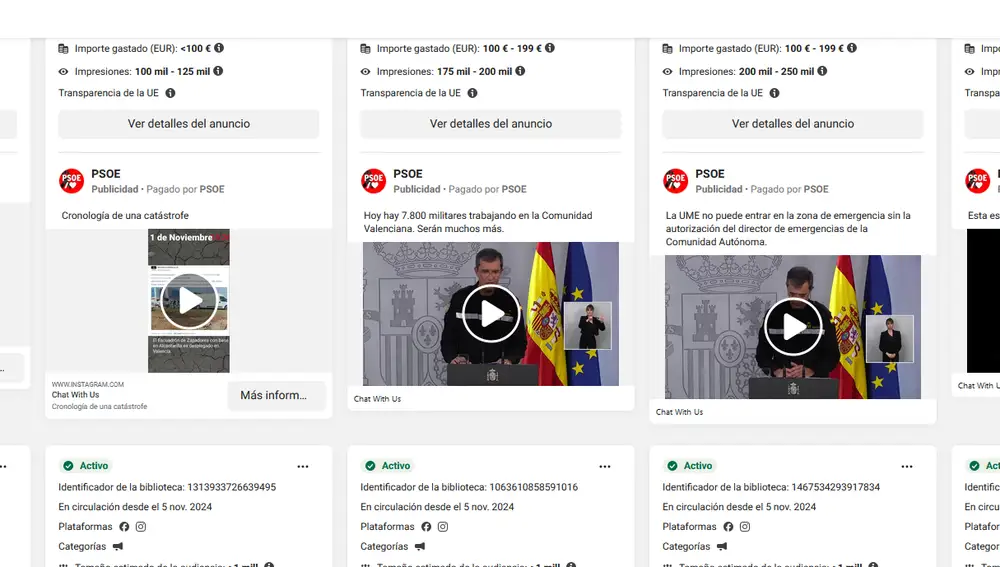Click info icon next to '200 mil - 250 mil' impressions
Image resolution: width=1000 pixels, height=567 pixels.
coord(822,71)
